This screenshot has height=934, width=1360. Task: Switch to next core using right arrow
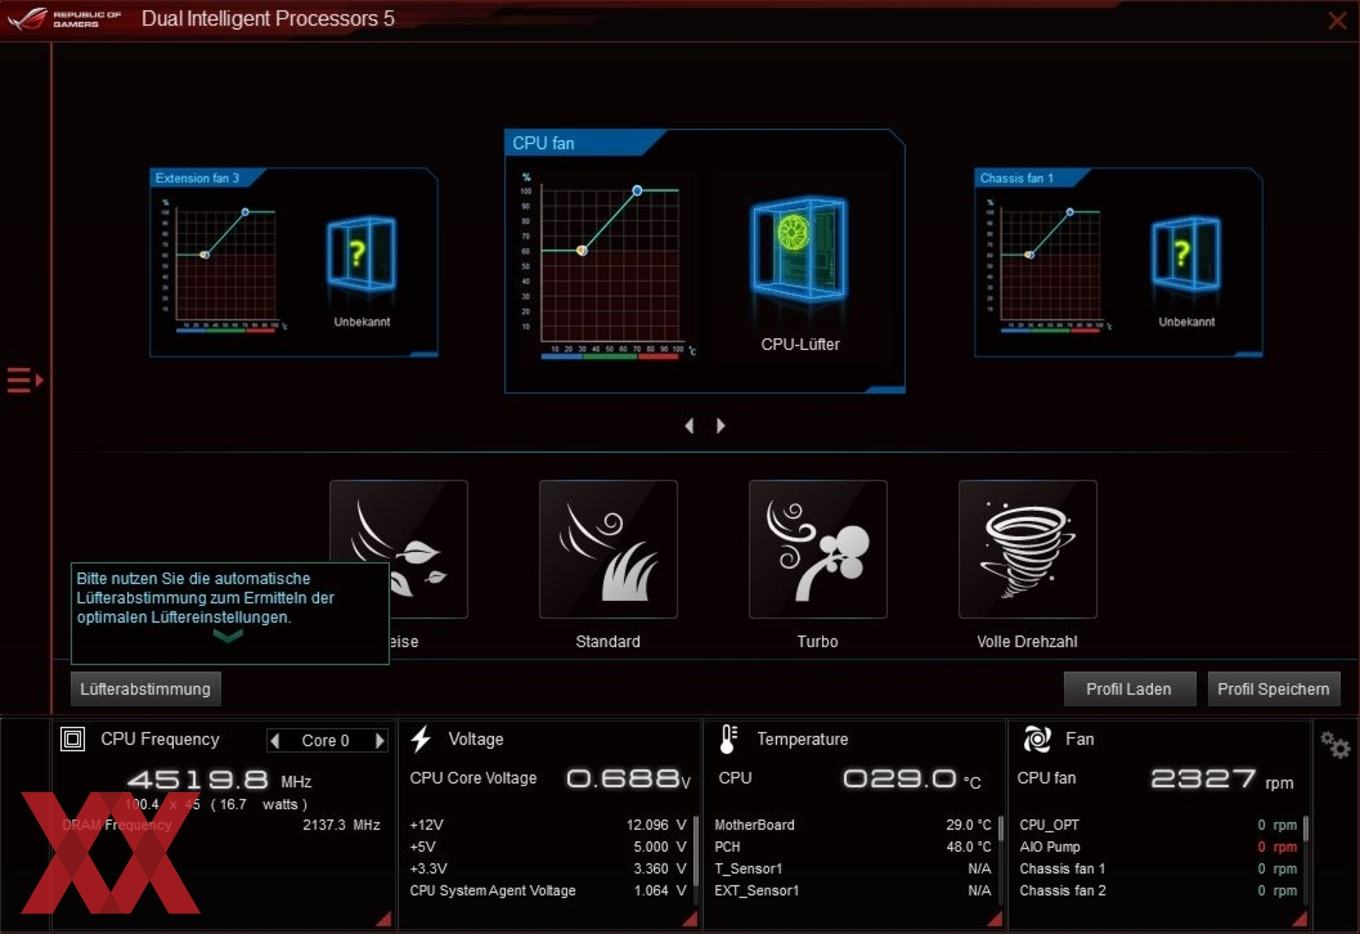point(380,741)
